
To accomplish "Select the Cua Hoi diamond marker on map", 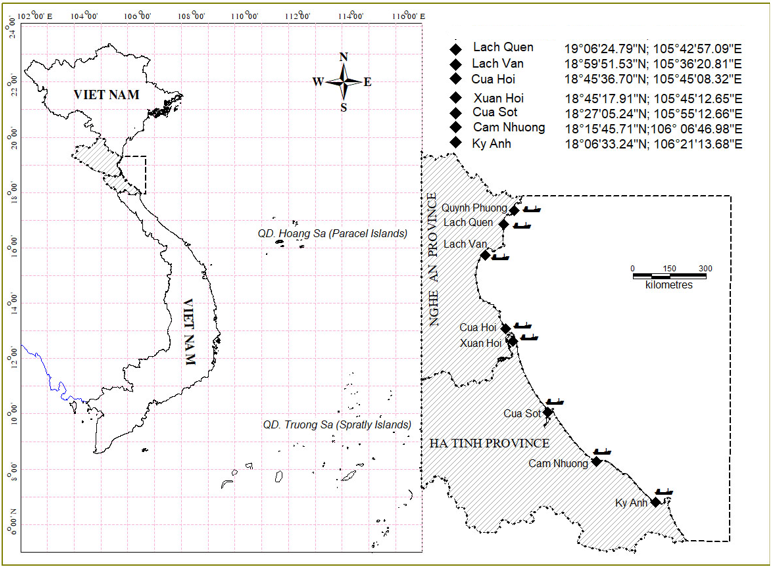I will point(506,328).
